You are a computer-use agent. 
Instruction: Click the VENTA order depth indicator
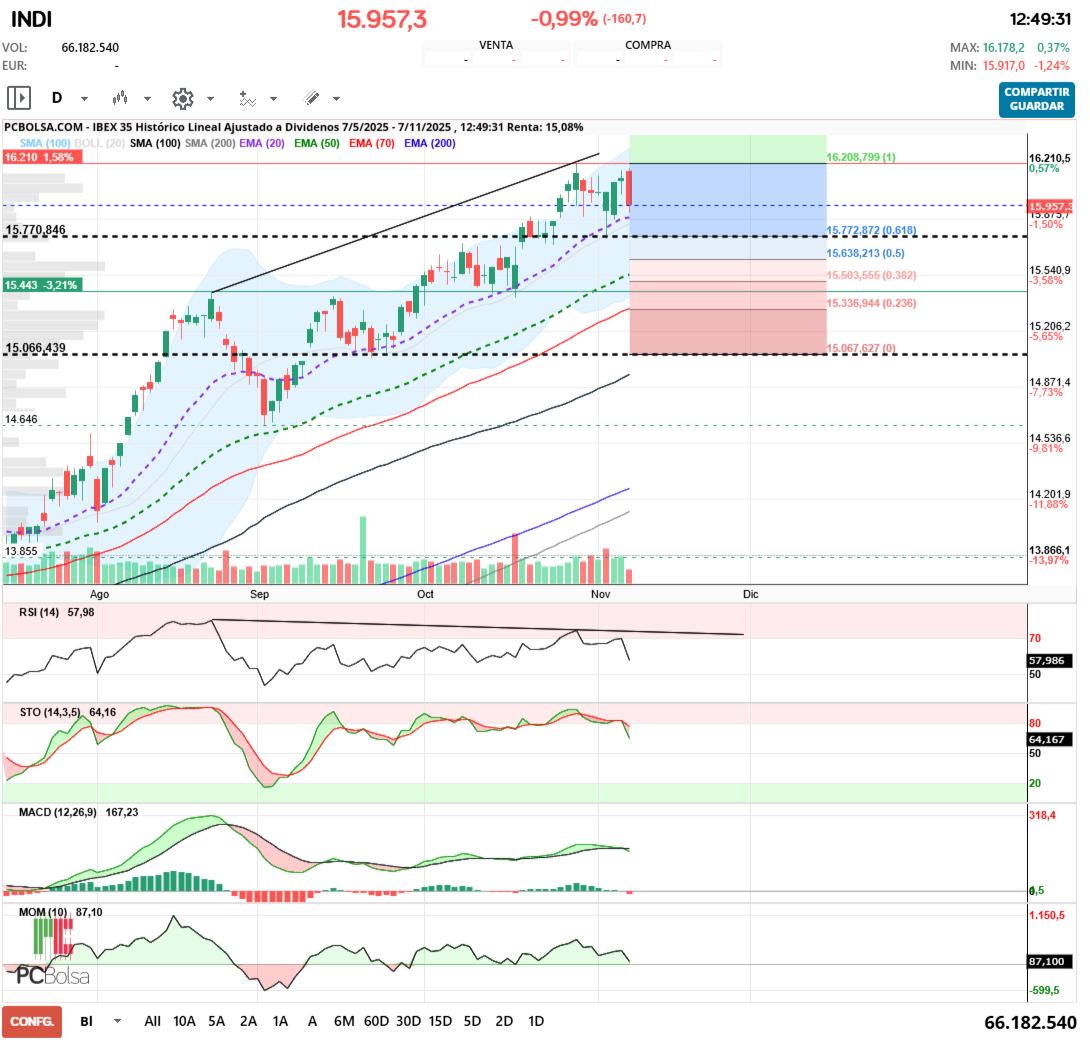pyautogui.click(x=497, y=45)
